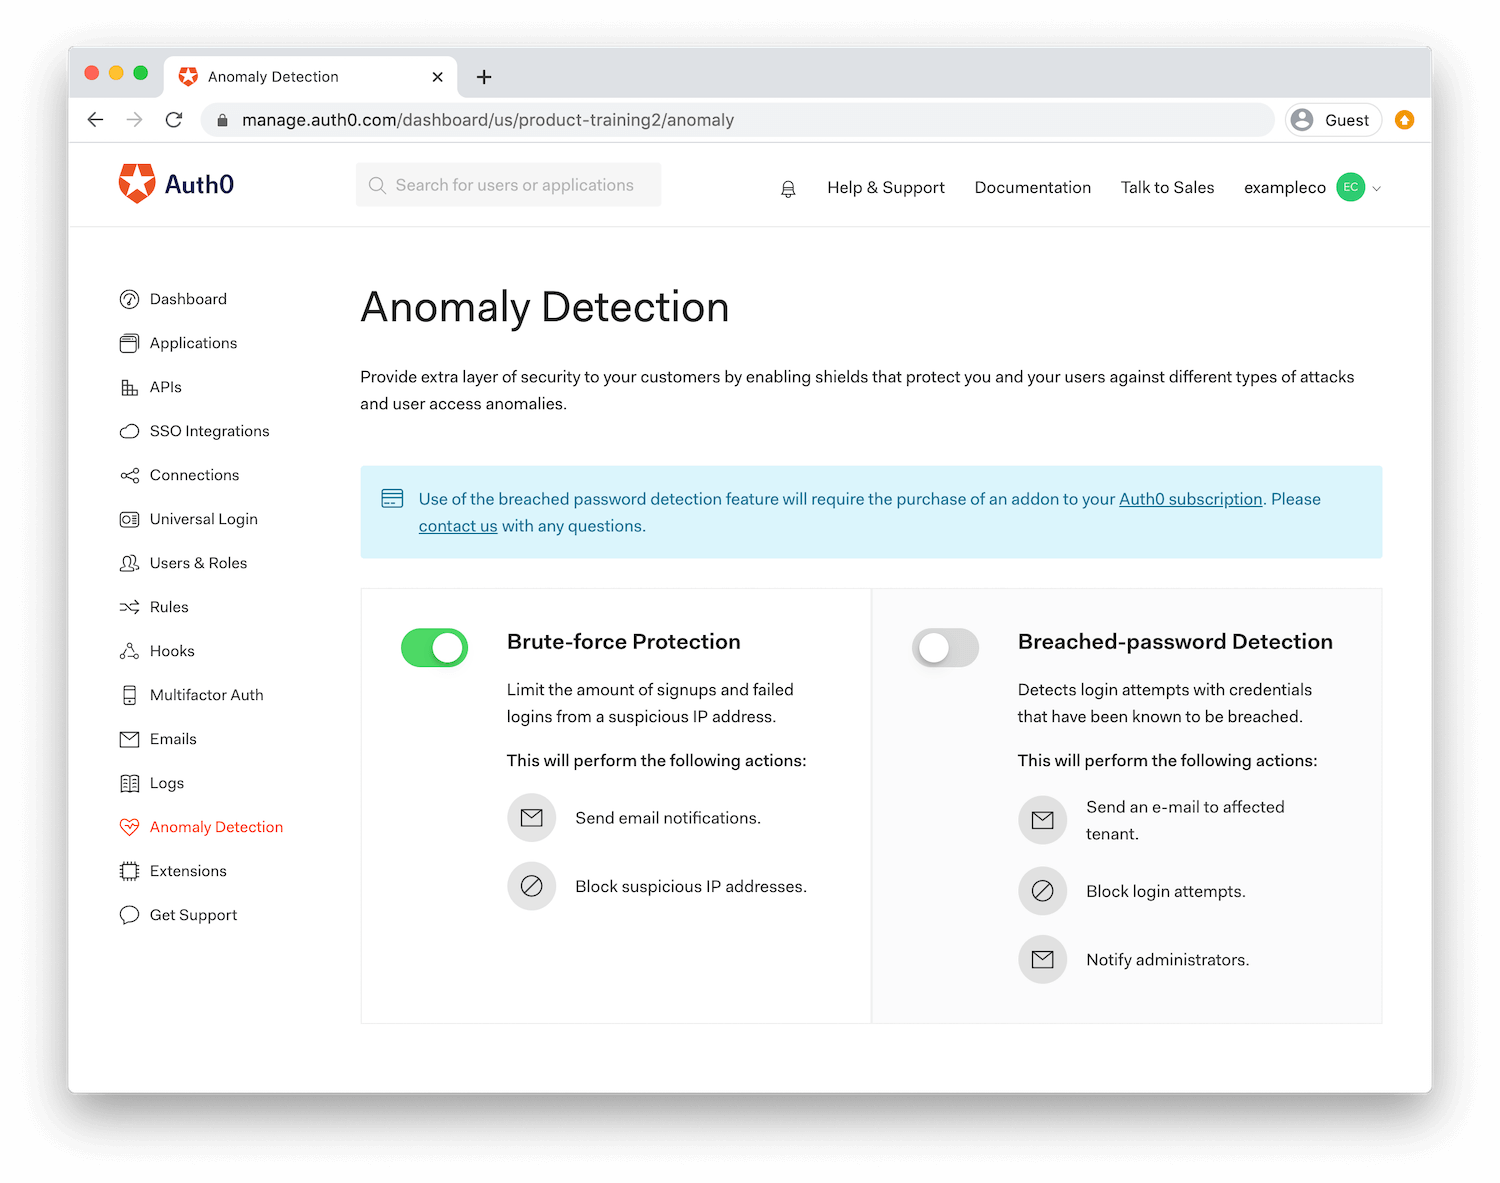The height and width of the screenshot is (1183, 1500).
Task: Click Talk to Sales link
Action: pyautogui.click(x=1167, y=188)
